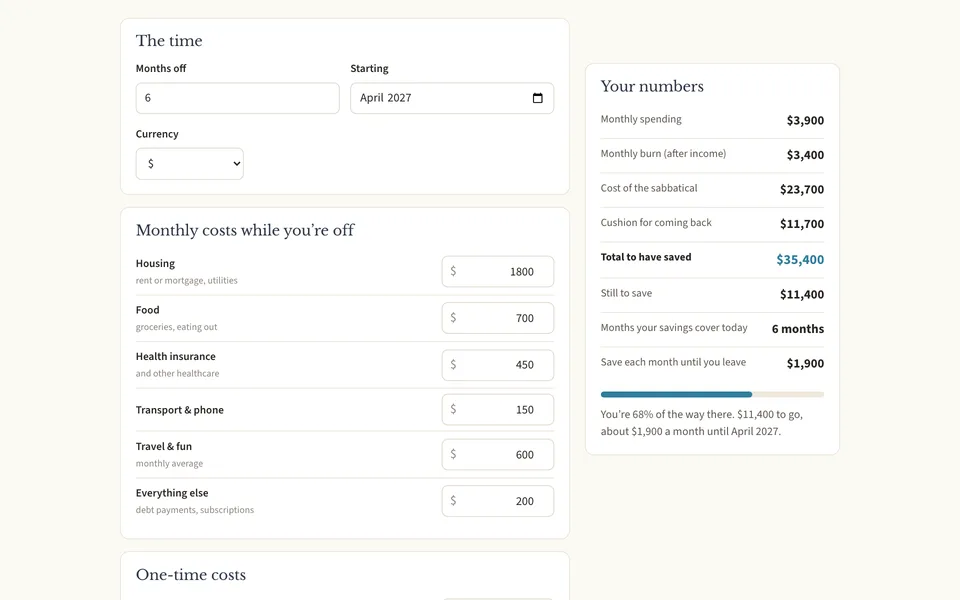This screenshot has width=960, height=600.
Task: Click the 'groceries, eating out' hint text
Action: click(176, 327)
